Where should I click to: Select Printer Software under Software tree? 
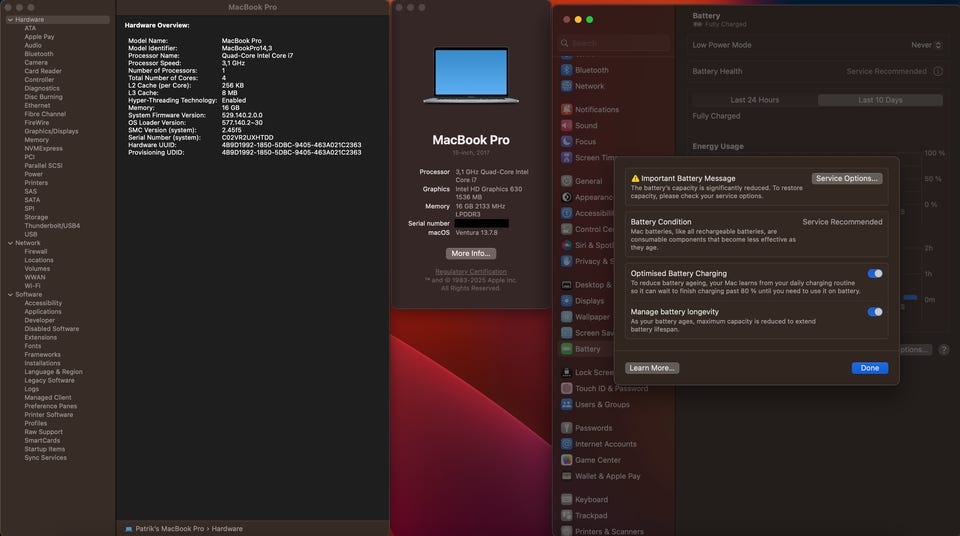(49, 415)
